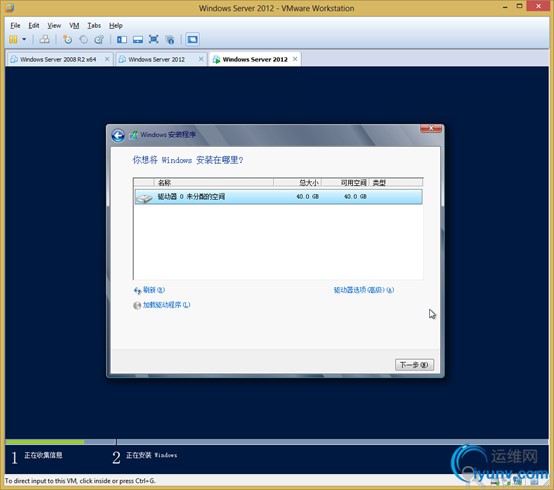This screenshot has height=490, width=554.
Task: Click the Revert to snapshot icon
Action: click(83, 39)
